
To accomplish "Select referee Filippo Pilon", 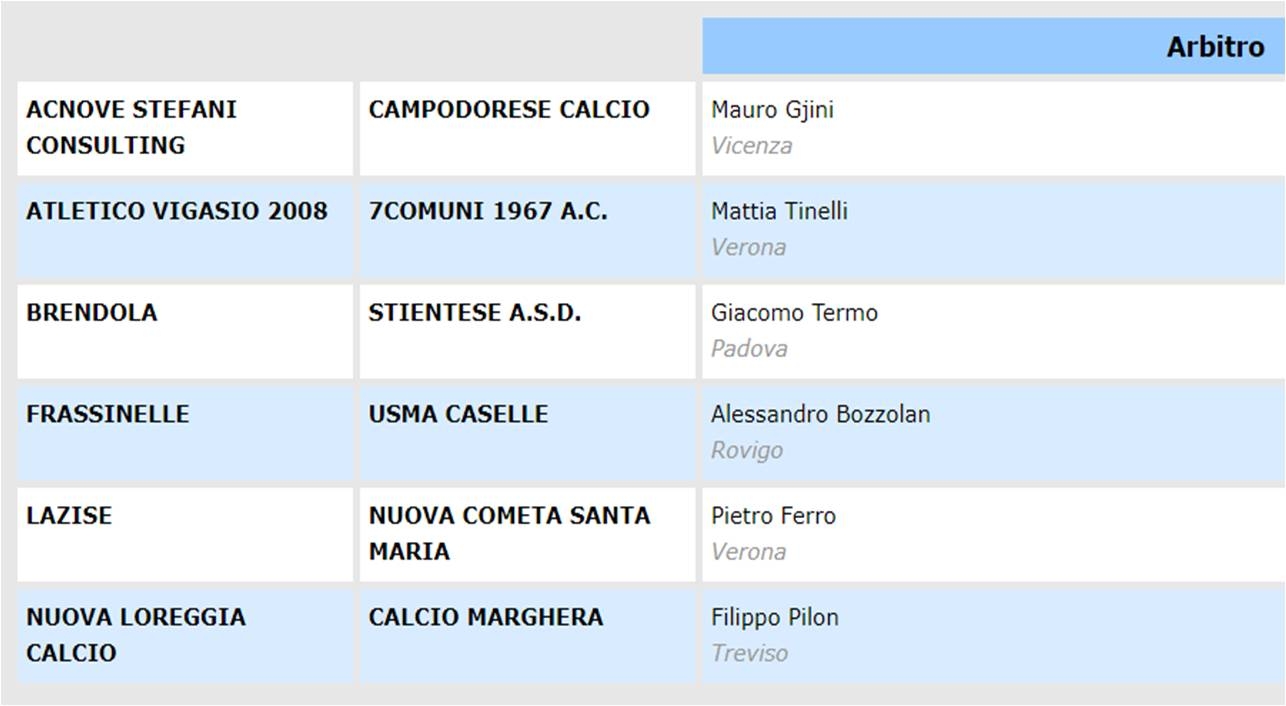I will click(x=775, y=617).
